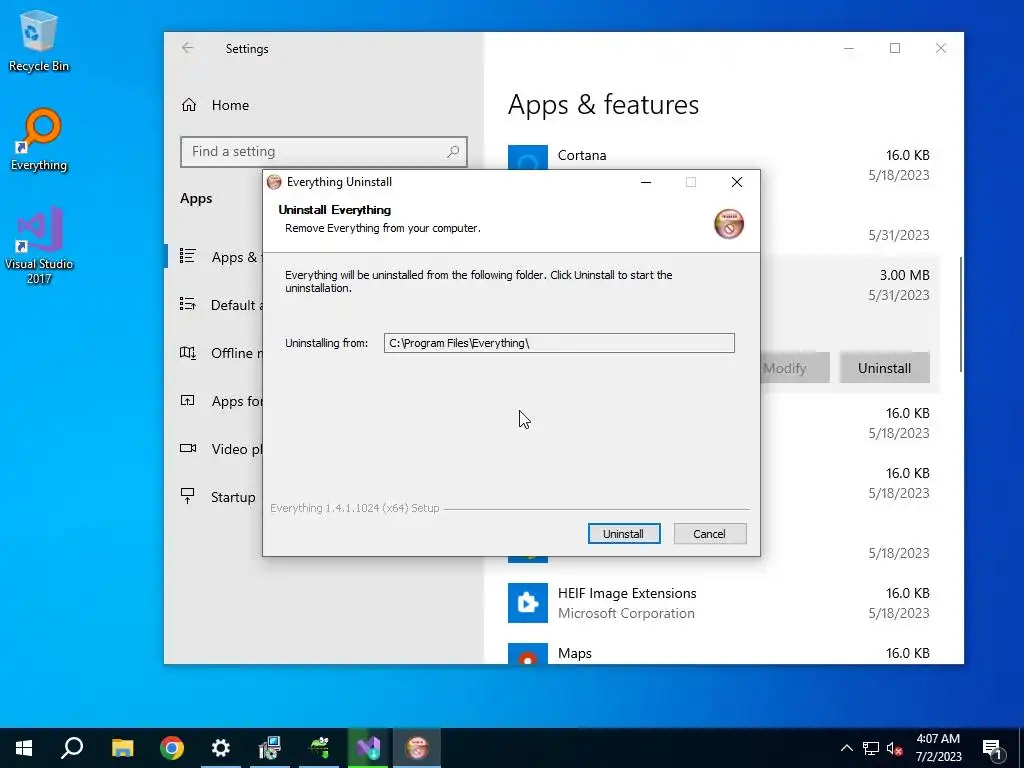
Task: Launch Google Chrome from taskbar
Action: (172, 748)
